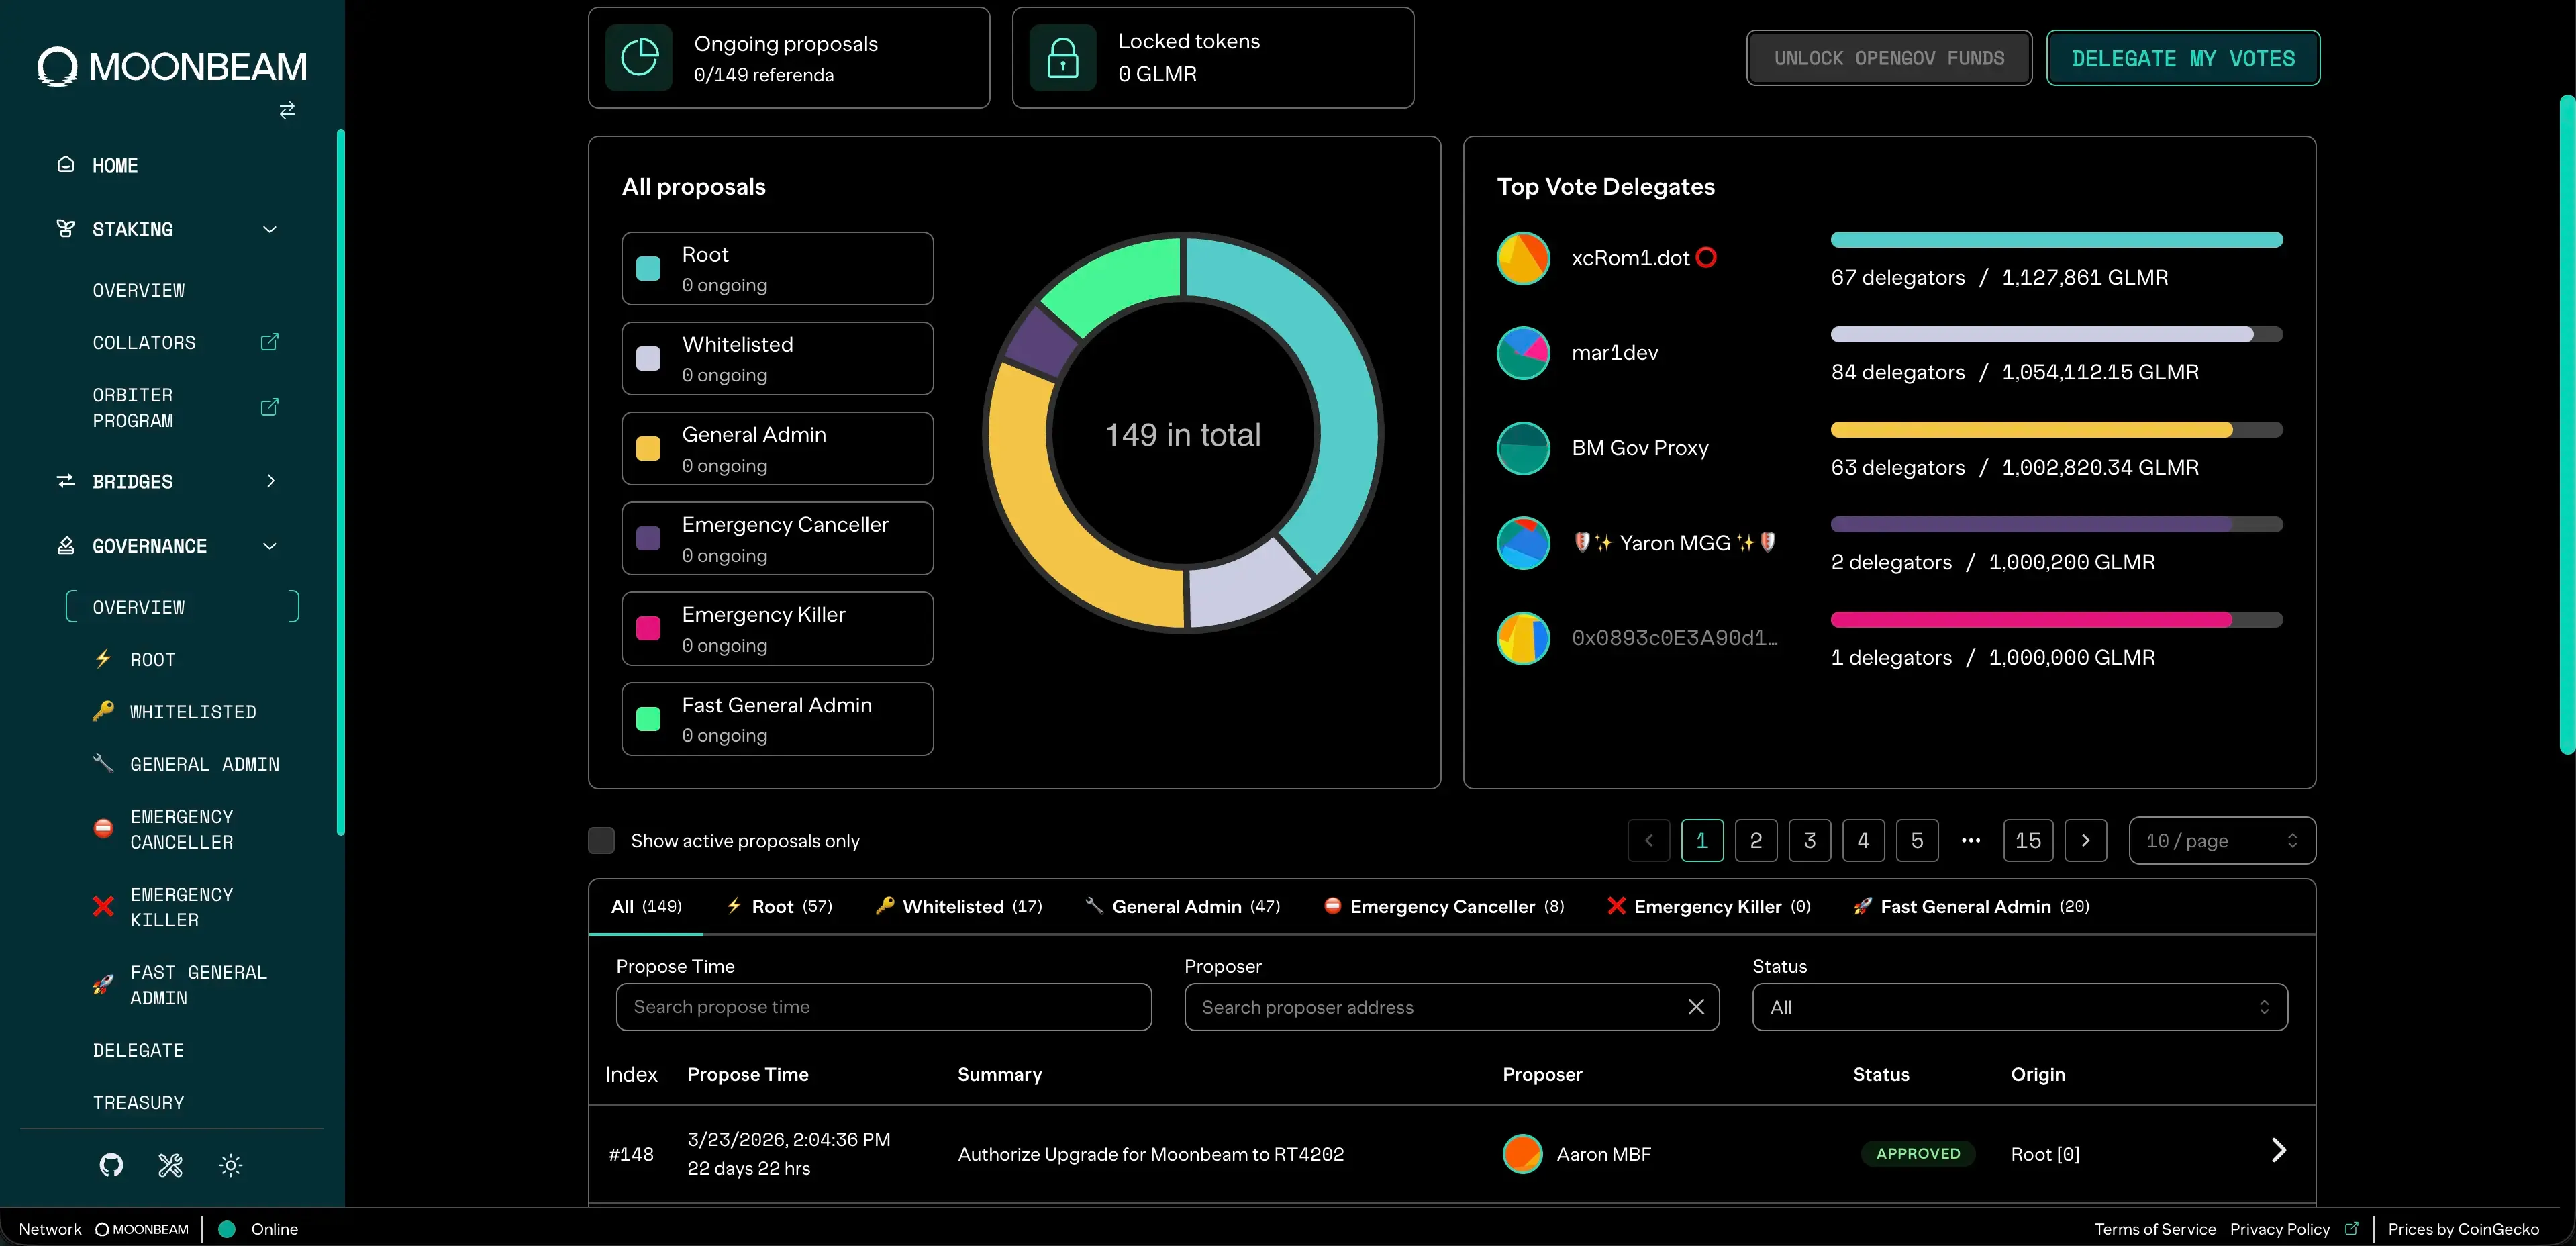Click the Fast General Admin rocket icon in sidebar
The height and width of the screenshot is (1246, 2576).
(103, 984)
